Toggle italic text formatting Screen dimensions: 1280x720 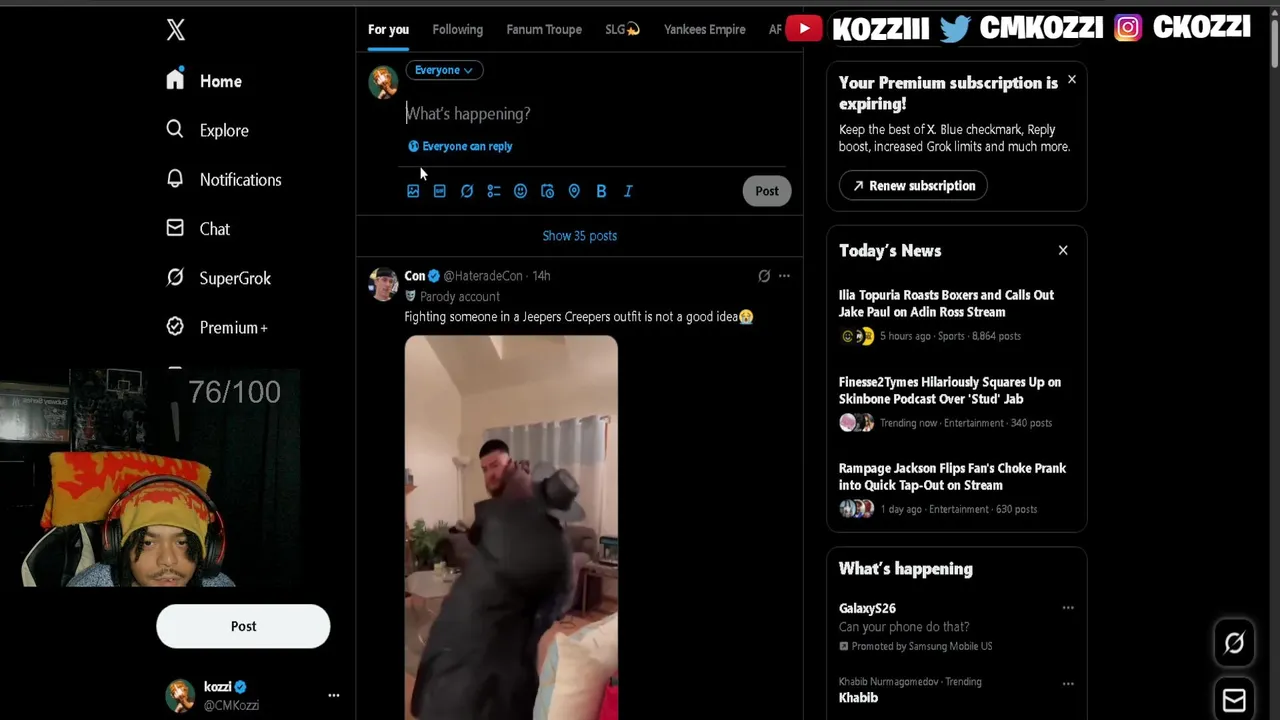(x=628, y=191)
